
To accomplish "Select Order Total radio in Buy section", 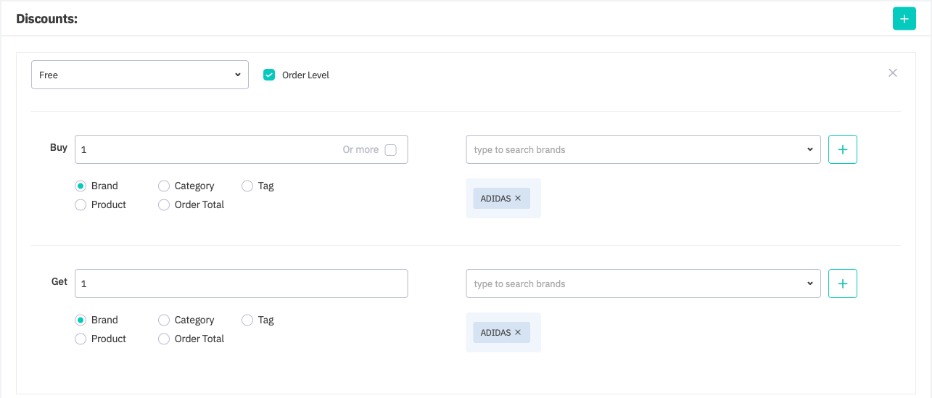I will point(164,205).
